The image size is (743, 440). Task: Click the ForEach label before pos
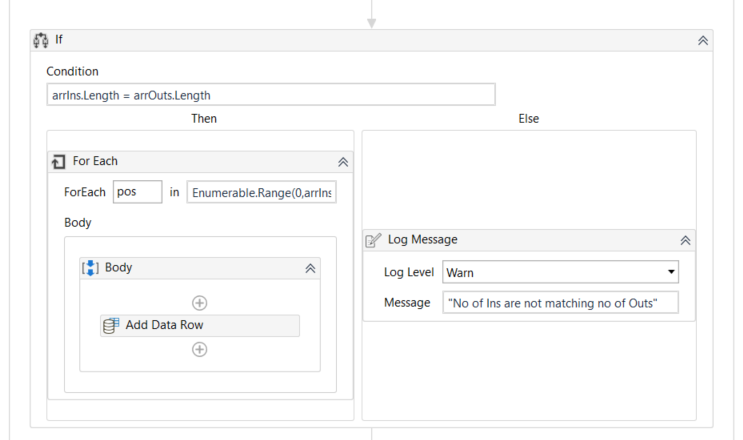click(x=85, y=192)
